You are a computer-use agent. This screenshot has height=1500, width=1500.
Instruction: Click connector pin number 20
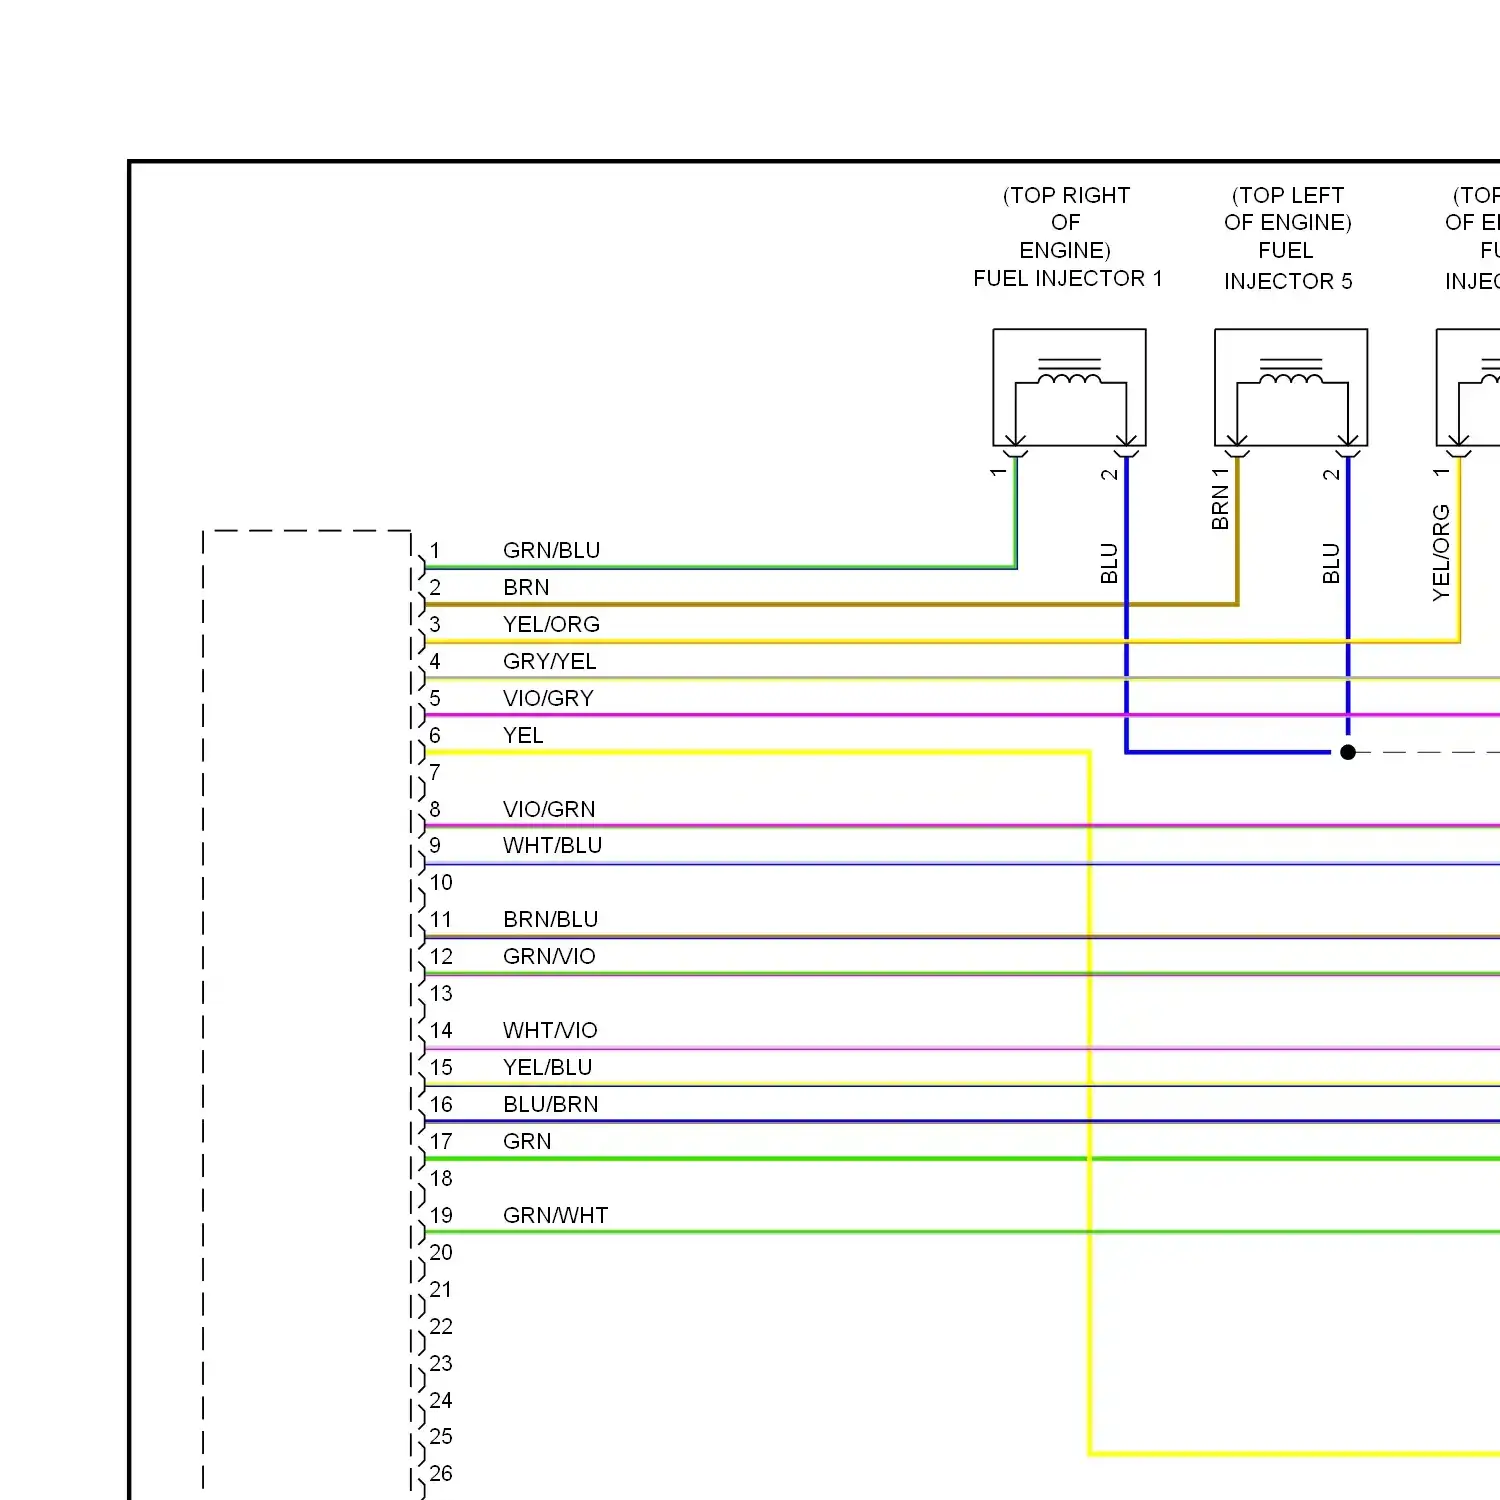[441, 1253]
